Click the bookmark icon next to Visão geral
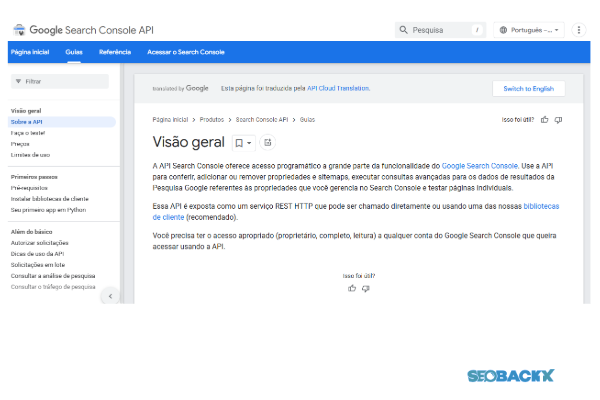The image size is (600, 400). [239, 143]
